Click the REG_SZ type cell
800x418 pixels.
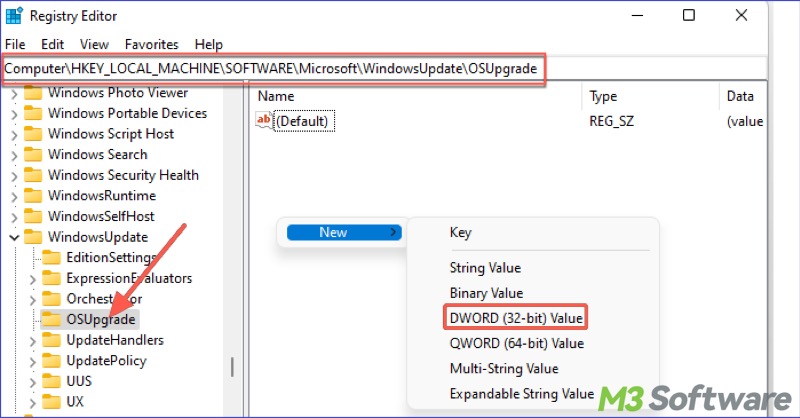[611, 121]
